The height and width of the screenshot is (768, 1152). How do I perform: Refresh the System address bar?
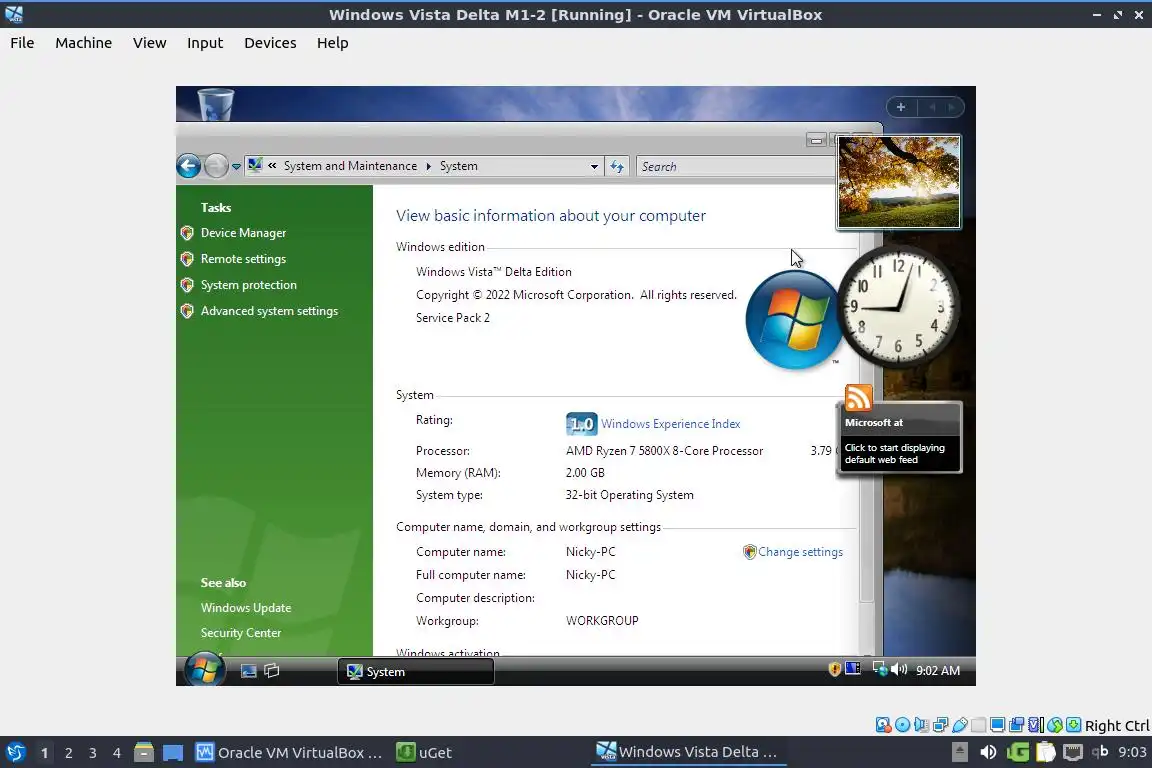[617, 167]
